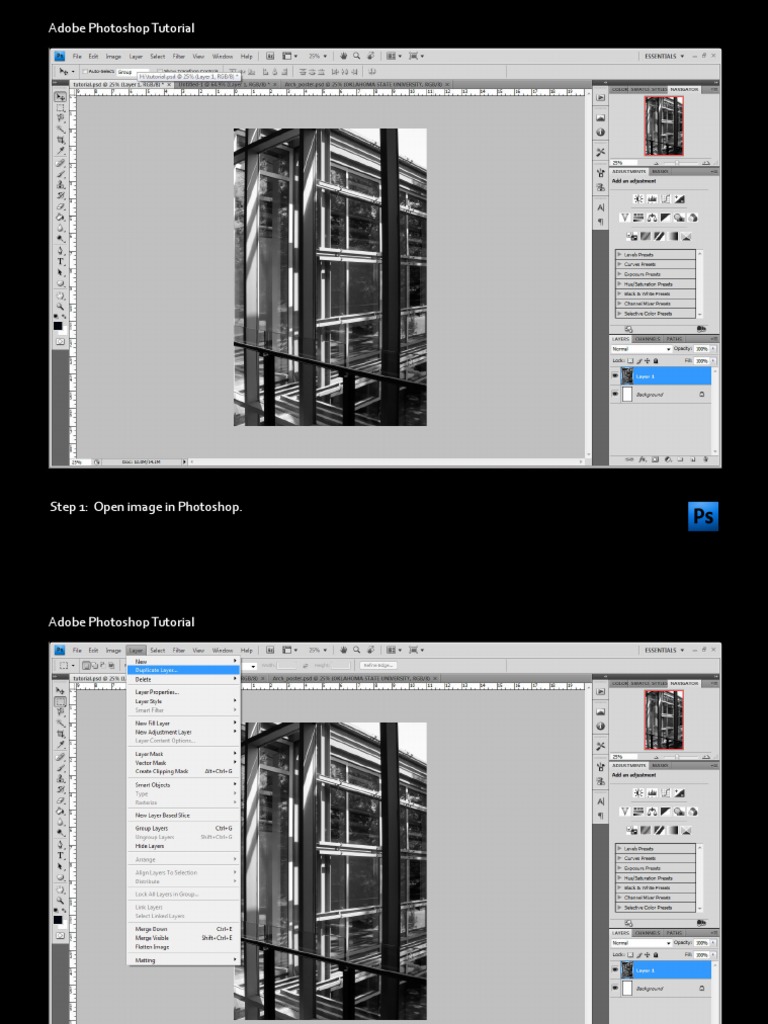Click the Brightness/Contrast adjustment icon in the upper Adjustments panel

pos(637,199)
